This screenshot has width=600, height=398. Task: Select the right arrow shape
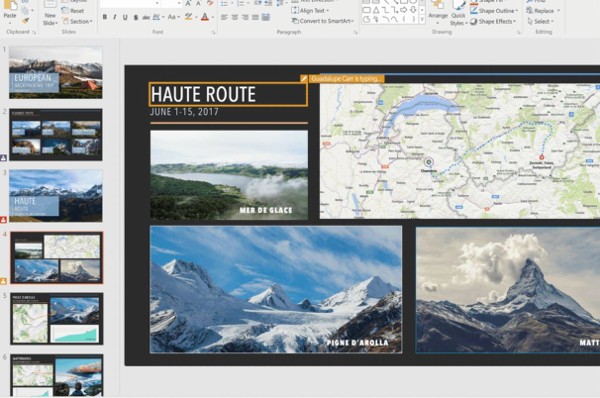(x=404, y=11)
